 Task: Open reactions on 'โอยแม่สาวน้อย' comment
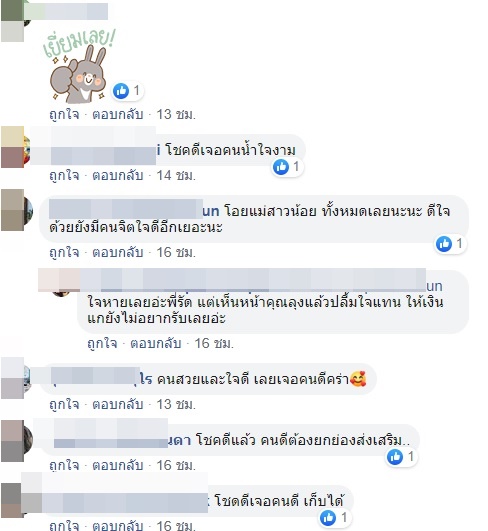coord(450,243)
